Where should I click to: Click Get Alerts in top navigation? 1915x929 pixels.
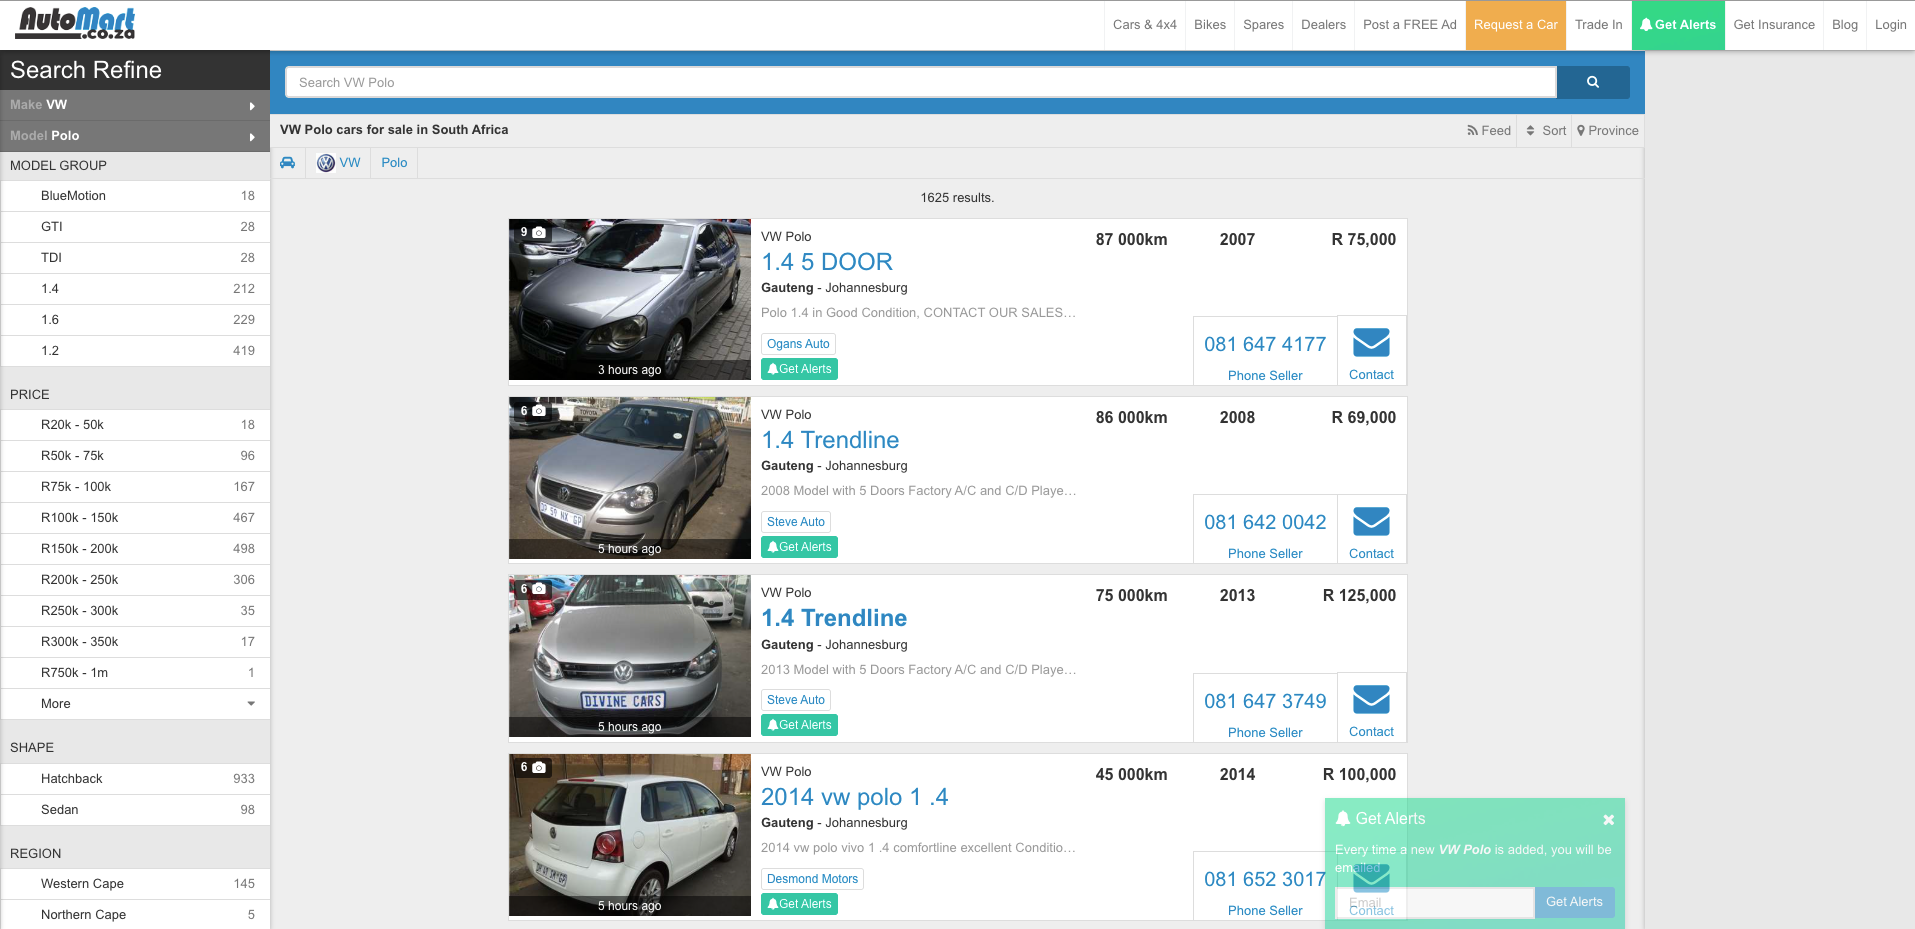(x=1678, y=25)
